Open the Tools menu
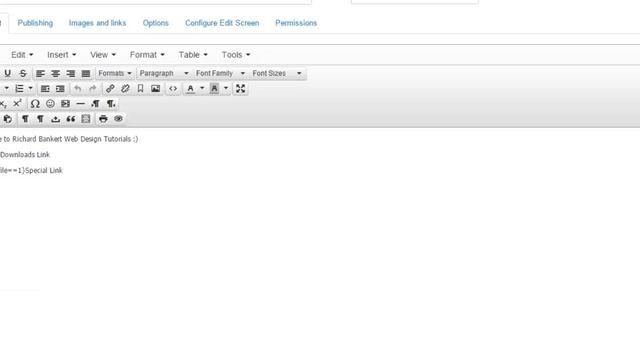Viewport: 640px width, 360px height. 236,55
